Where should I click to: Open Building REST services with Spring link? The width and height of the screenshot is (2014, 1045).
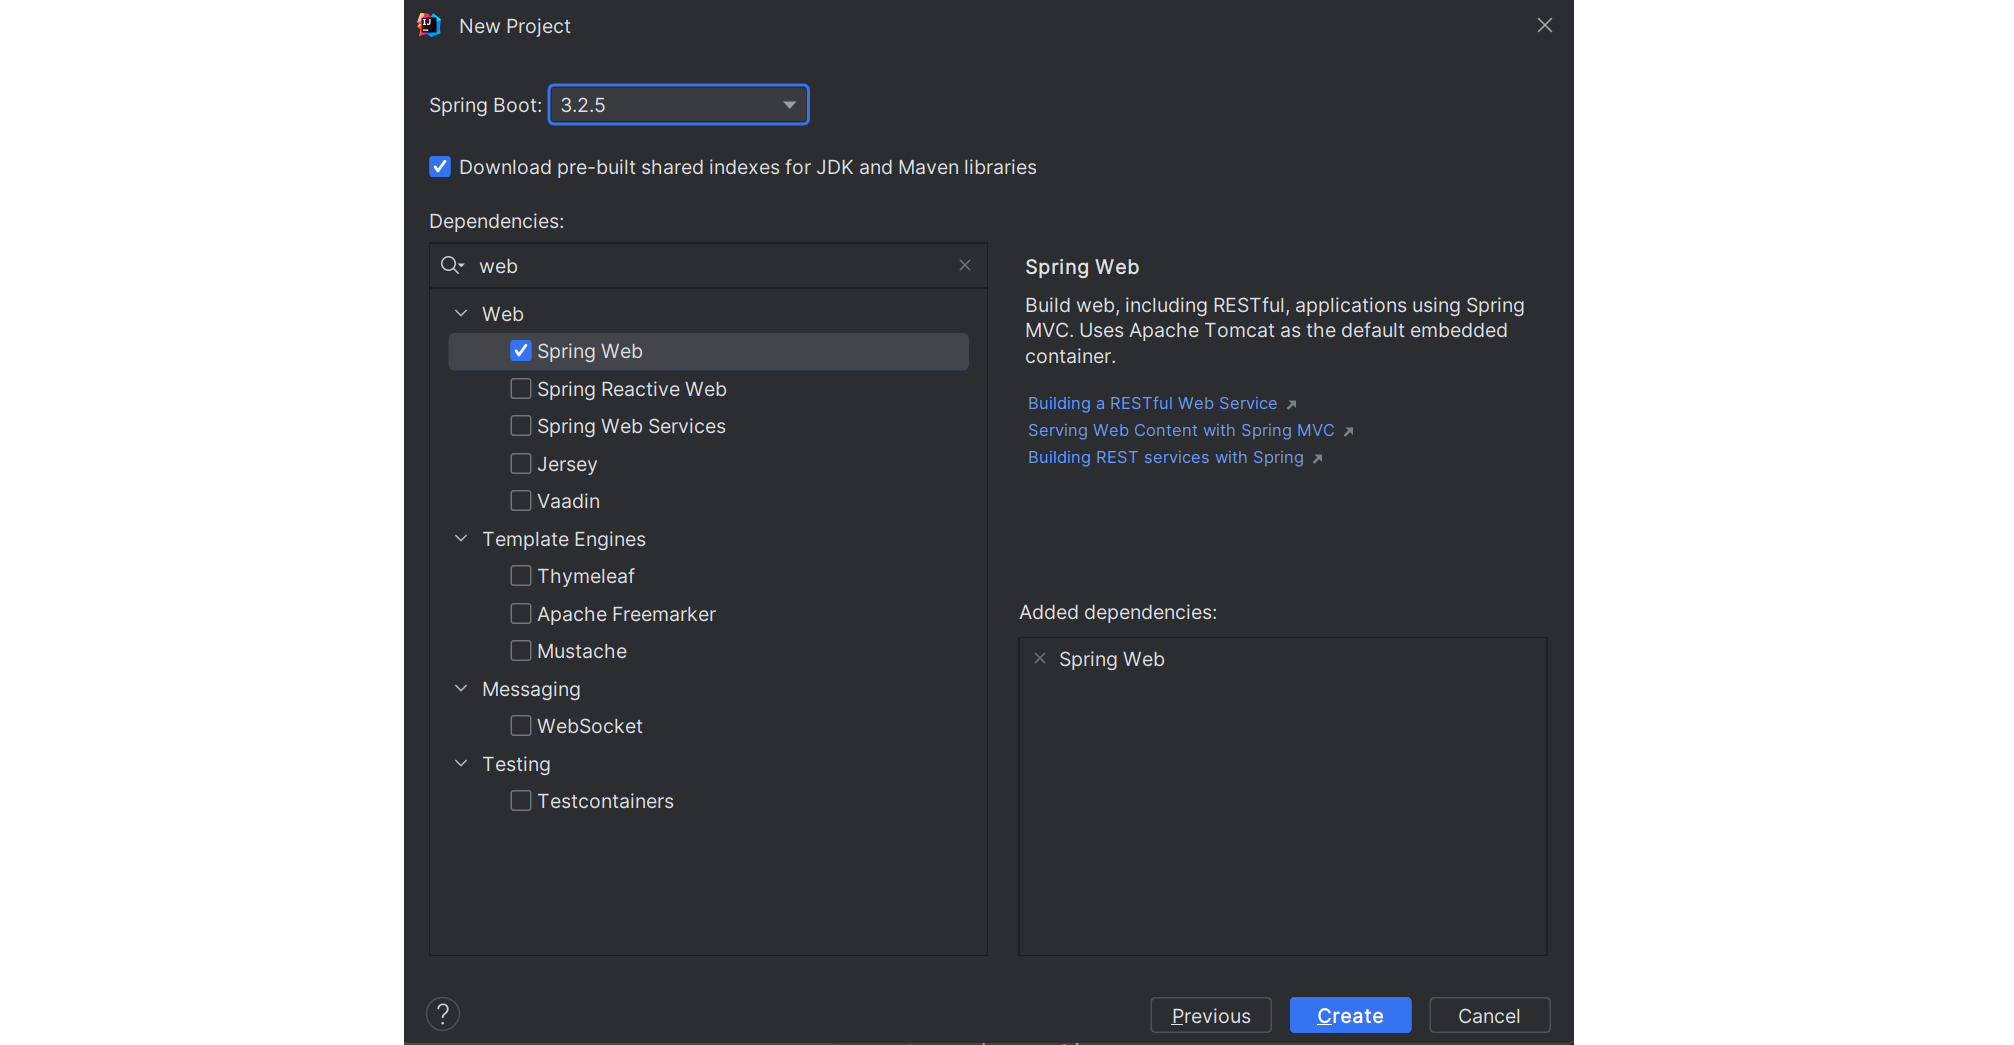coord(1166,457)
